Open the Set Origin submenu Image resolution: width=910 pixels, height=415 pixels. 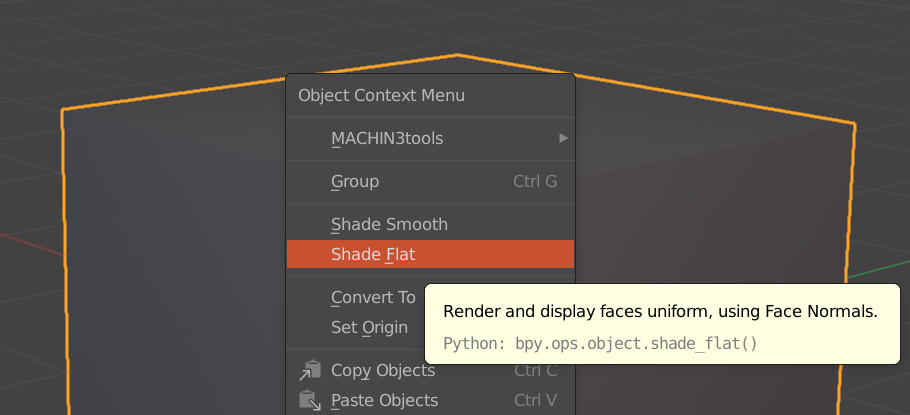pos(356,327)
